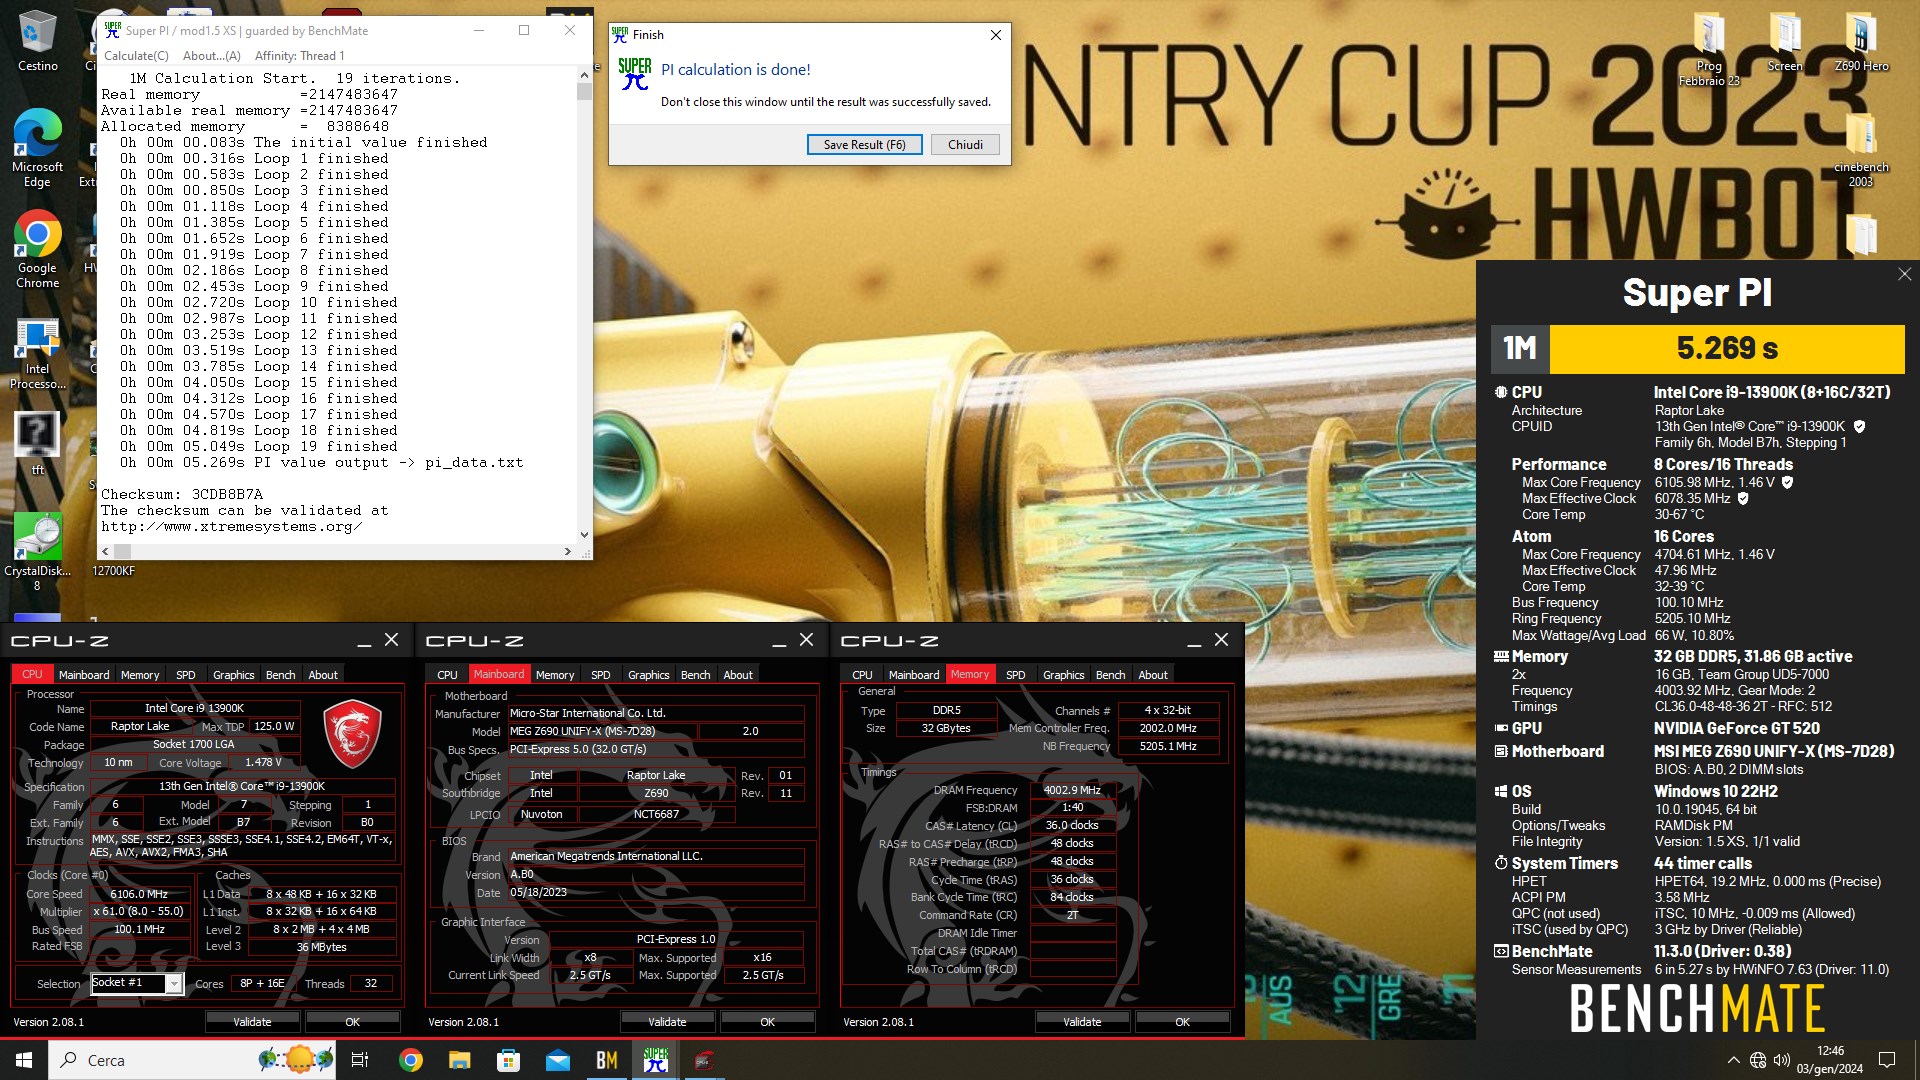The image size is (1920, 1080).
Task: Open Bench tab in third CPU-Z window
Action: click(1110, 675)
